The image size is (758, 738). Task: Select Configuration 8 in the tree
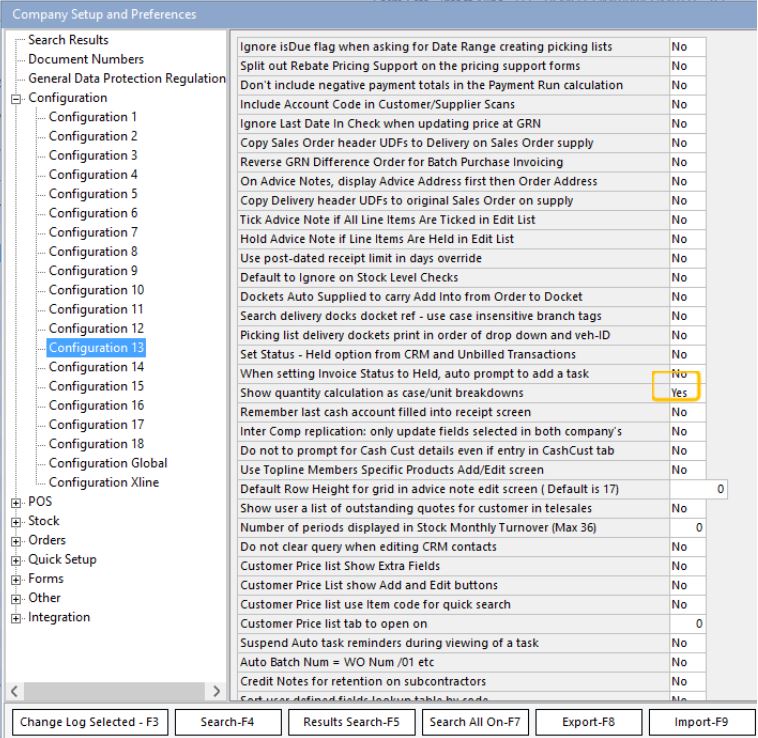click(x=93, y=251)
